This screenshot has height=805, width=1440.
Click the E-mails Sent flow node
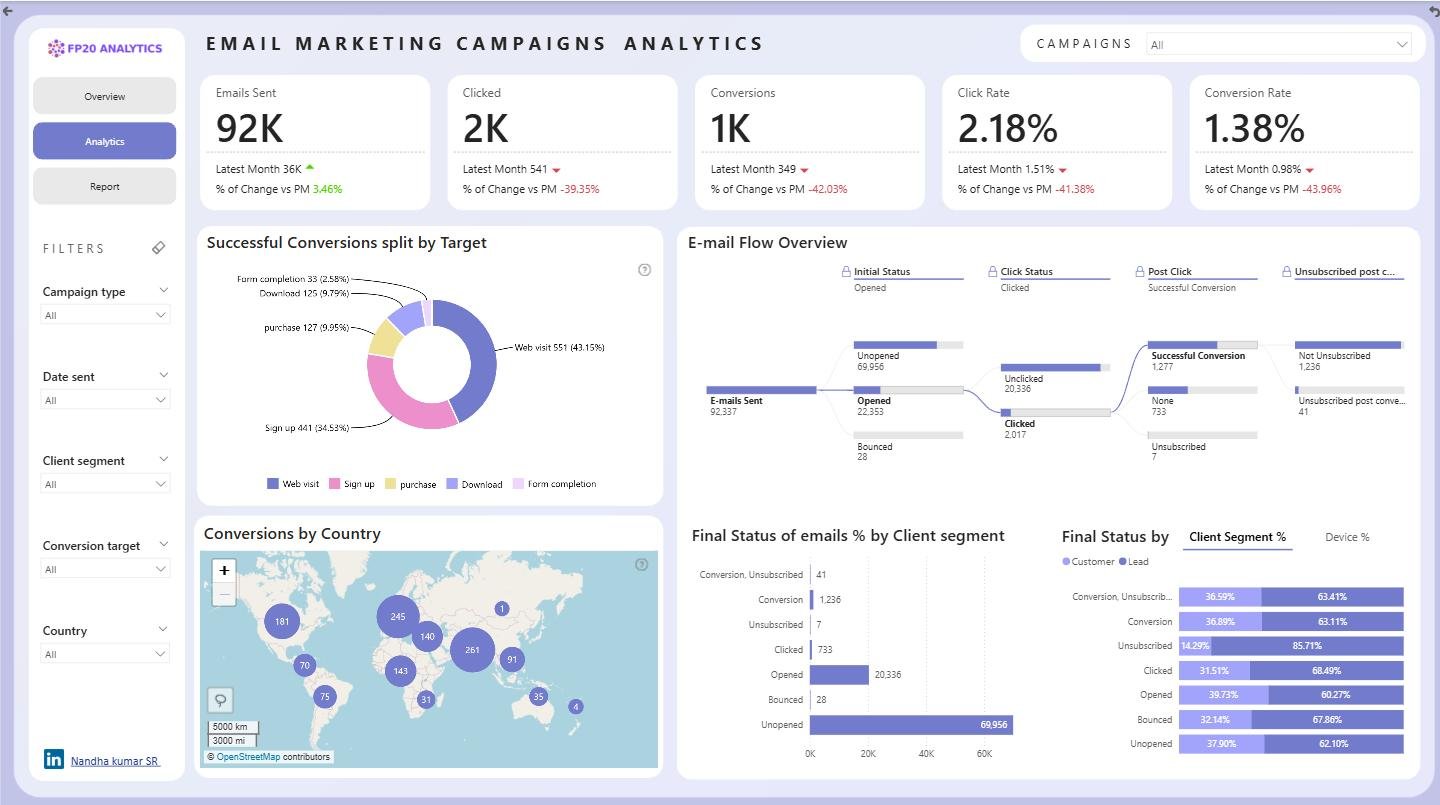762,390
